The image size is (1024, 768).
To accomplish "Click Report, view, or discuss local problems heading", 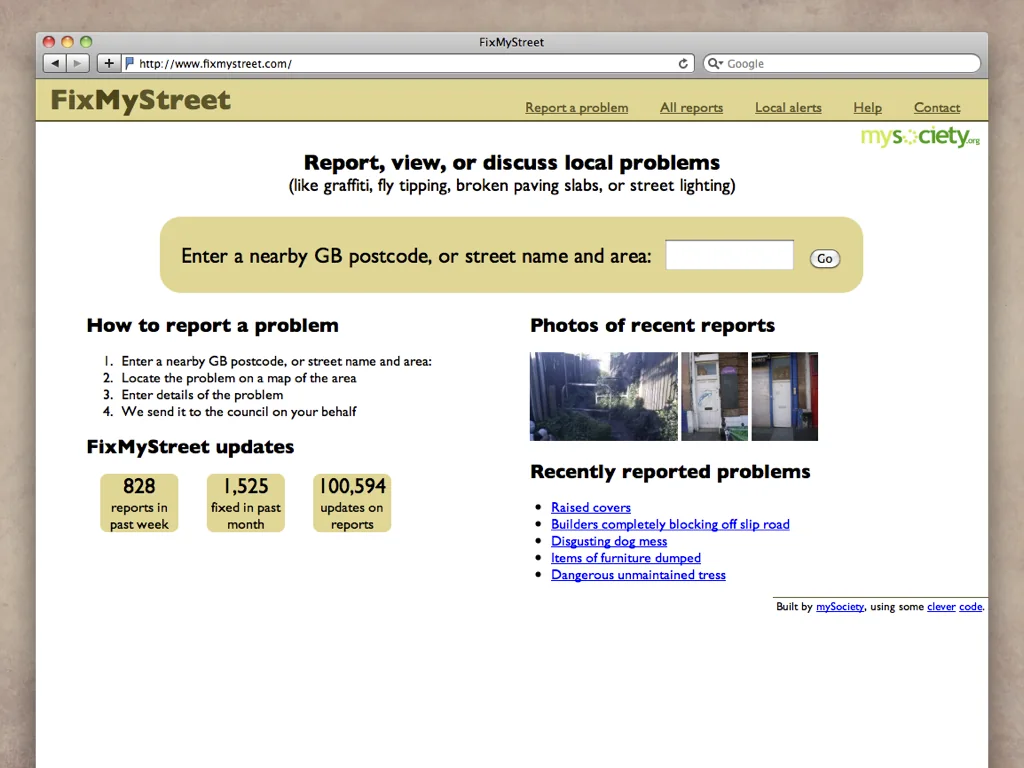I will 512,162.
